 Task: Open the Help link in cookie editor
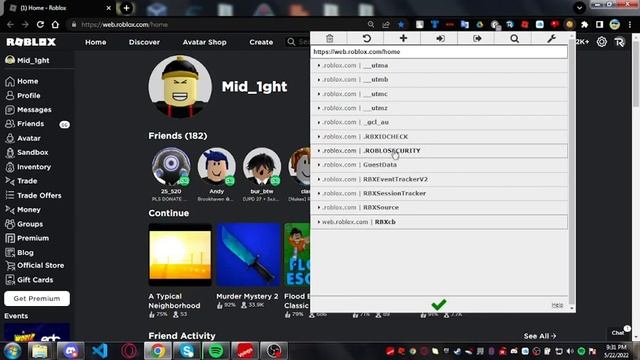tap(557, 305)
